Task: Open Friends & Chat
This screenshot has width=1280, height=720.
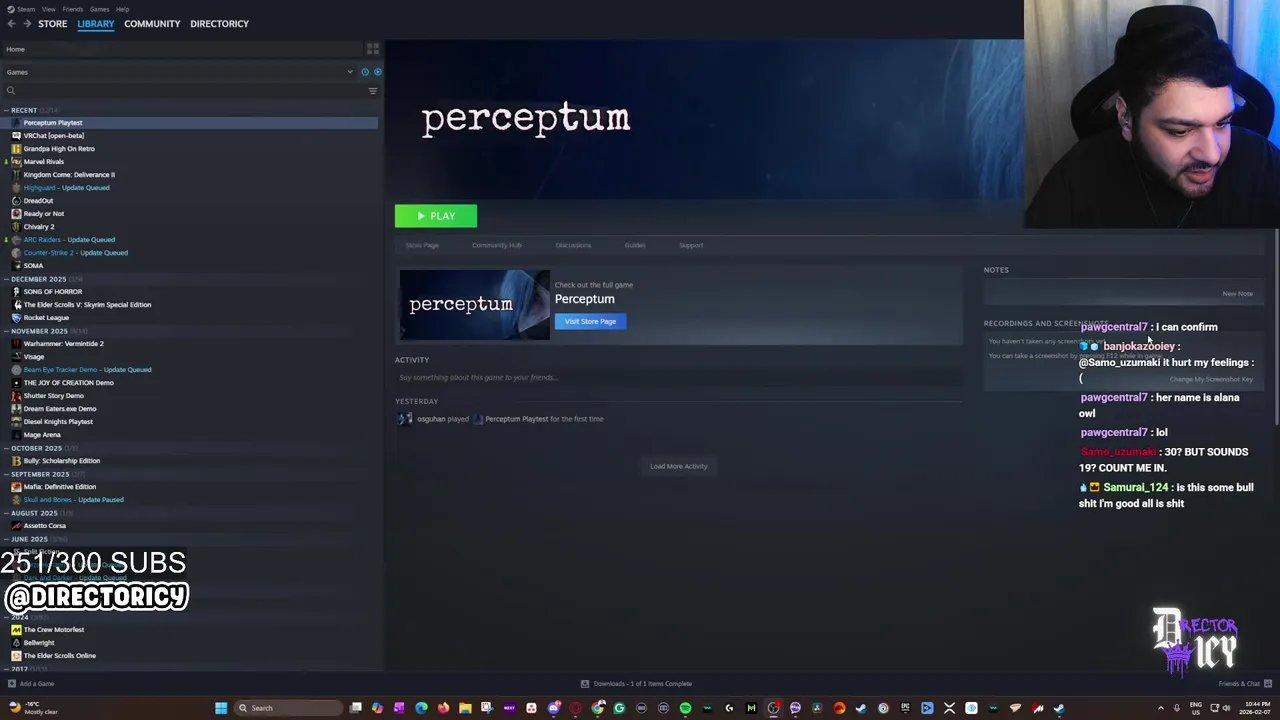Action: click(x=1244, y=684)
